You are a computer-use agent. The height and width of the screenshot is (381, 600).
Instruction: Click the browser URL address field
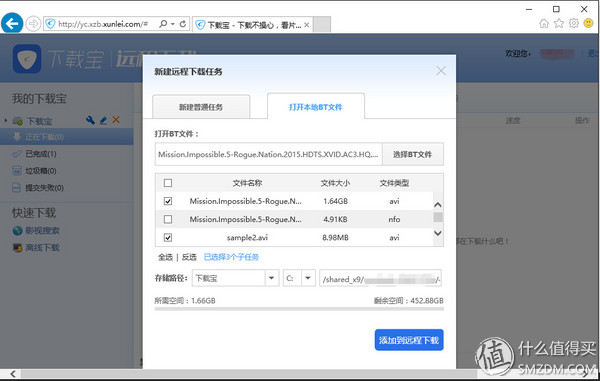pos(103,24)
